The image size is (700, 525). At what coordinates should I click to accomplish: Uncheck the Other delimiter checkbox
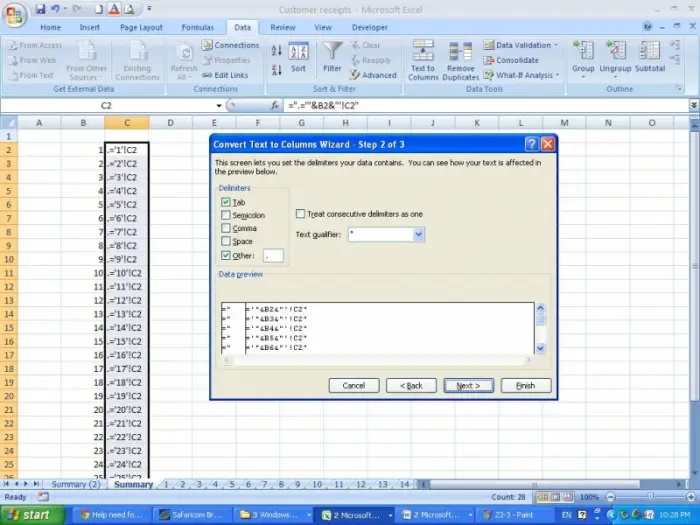pos(225,255)
